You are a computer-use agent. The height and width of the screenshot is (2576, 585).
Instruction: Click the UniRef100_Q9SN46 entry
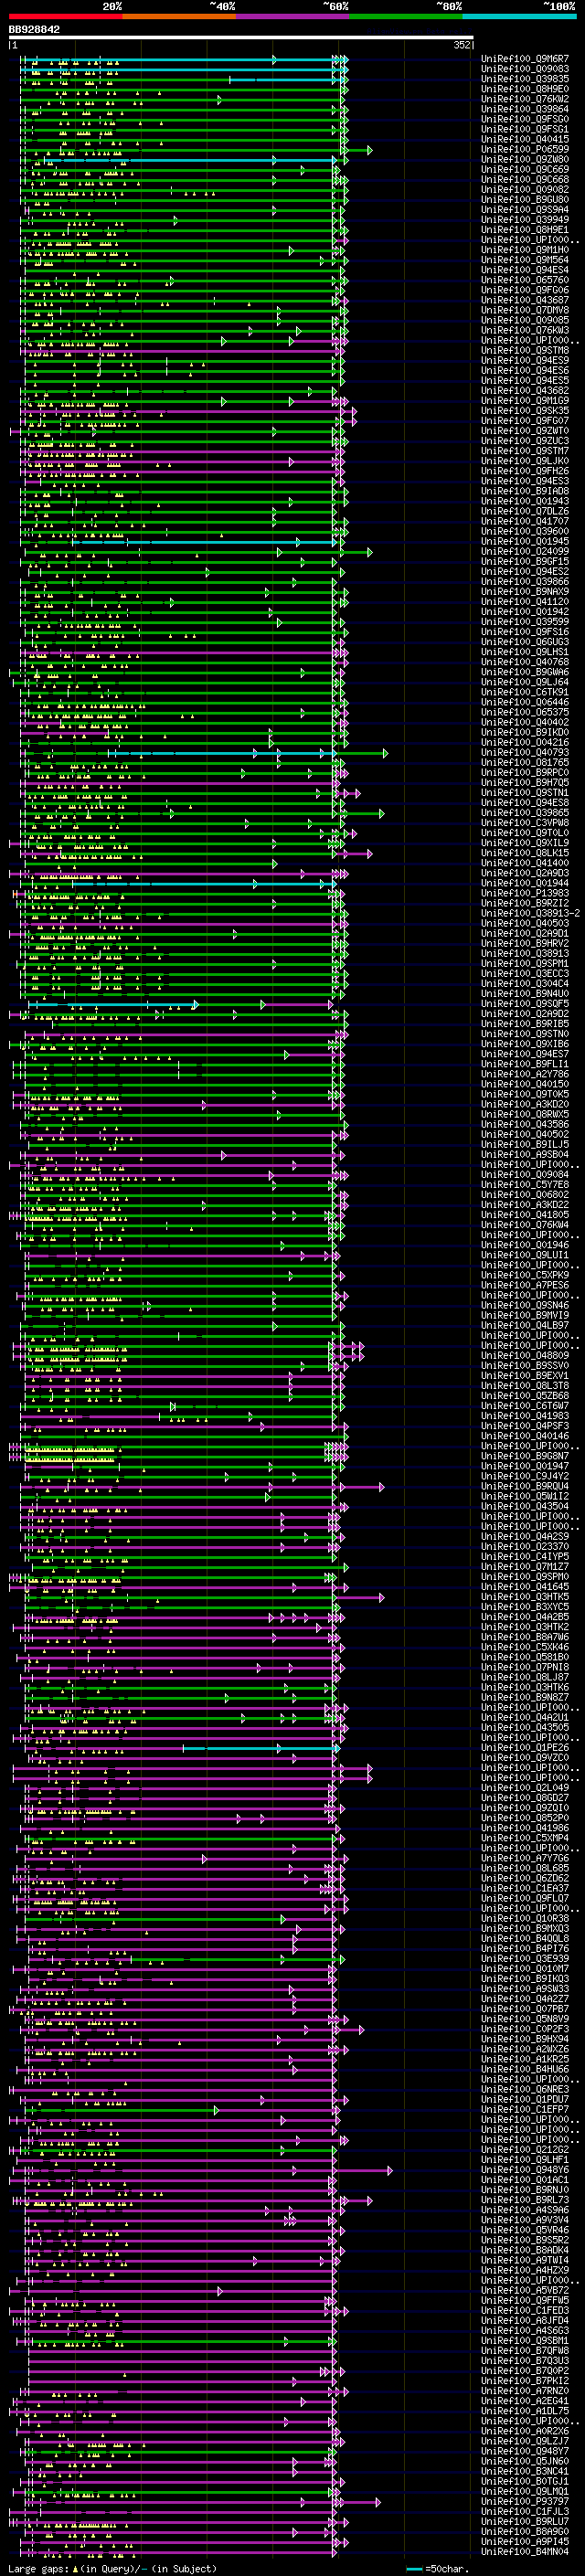point(525,1305)
